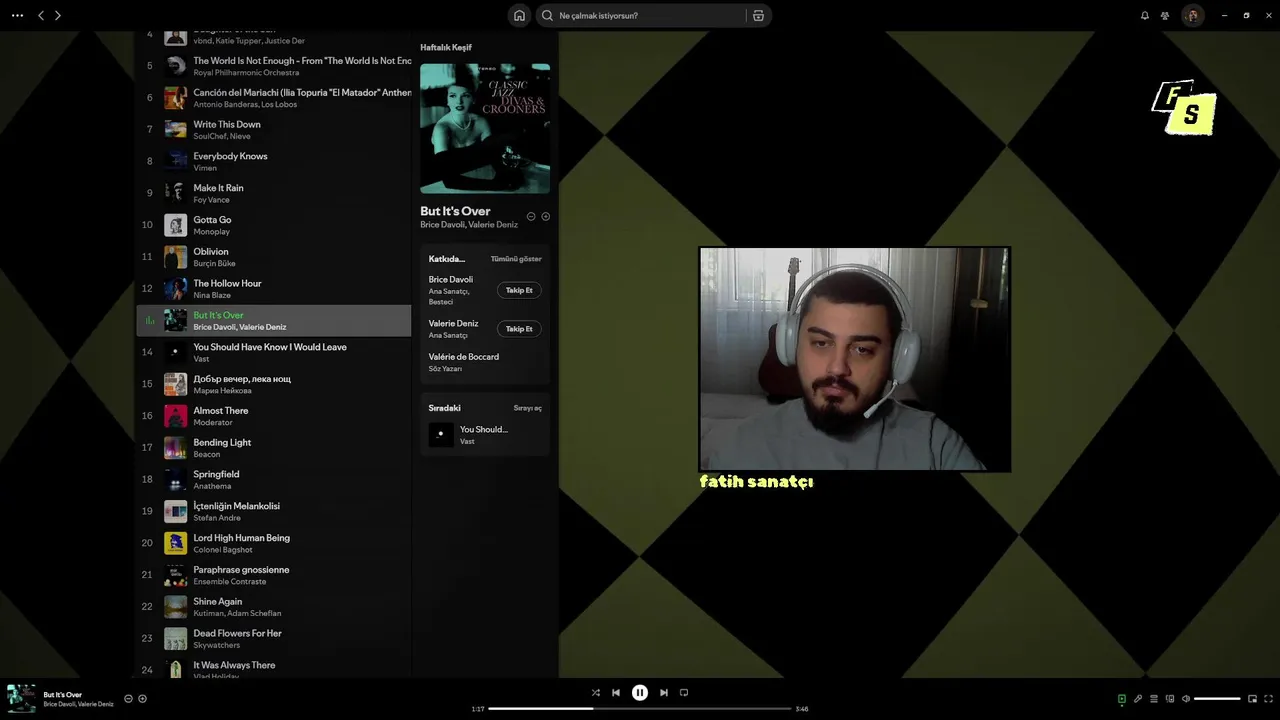This screenshot has width=1280, height=720.
Task: Click Canción del Mariachi track title
Action: tap(302, 93)
